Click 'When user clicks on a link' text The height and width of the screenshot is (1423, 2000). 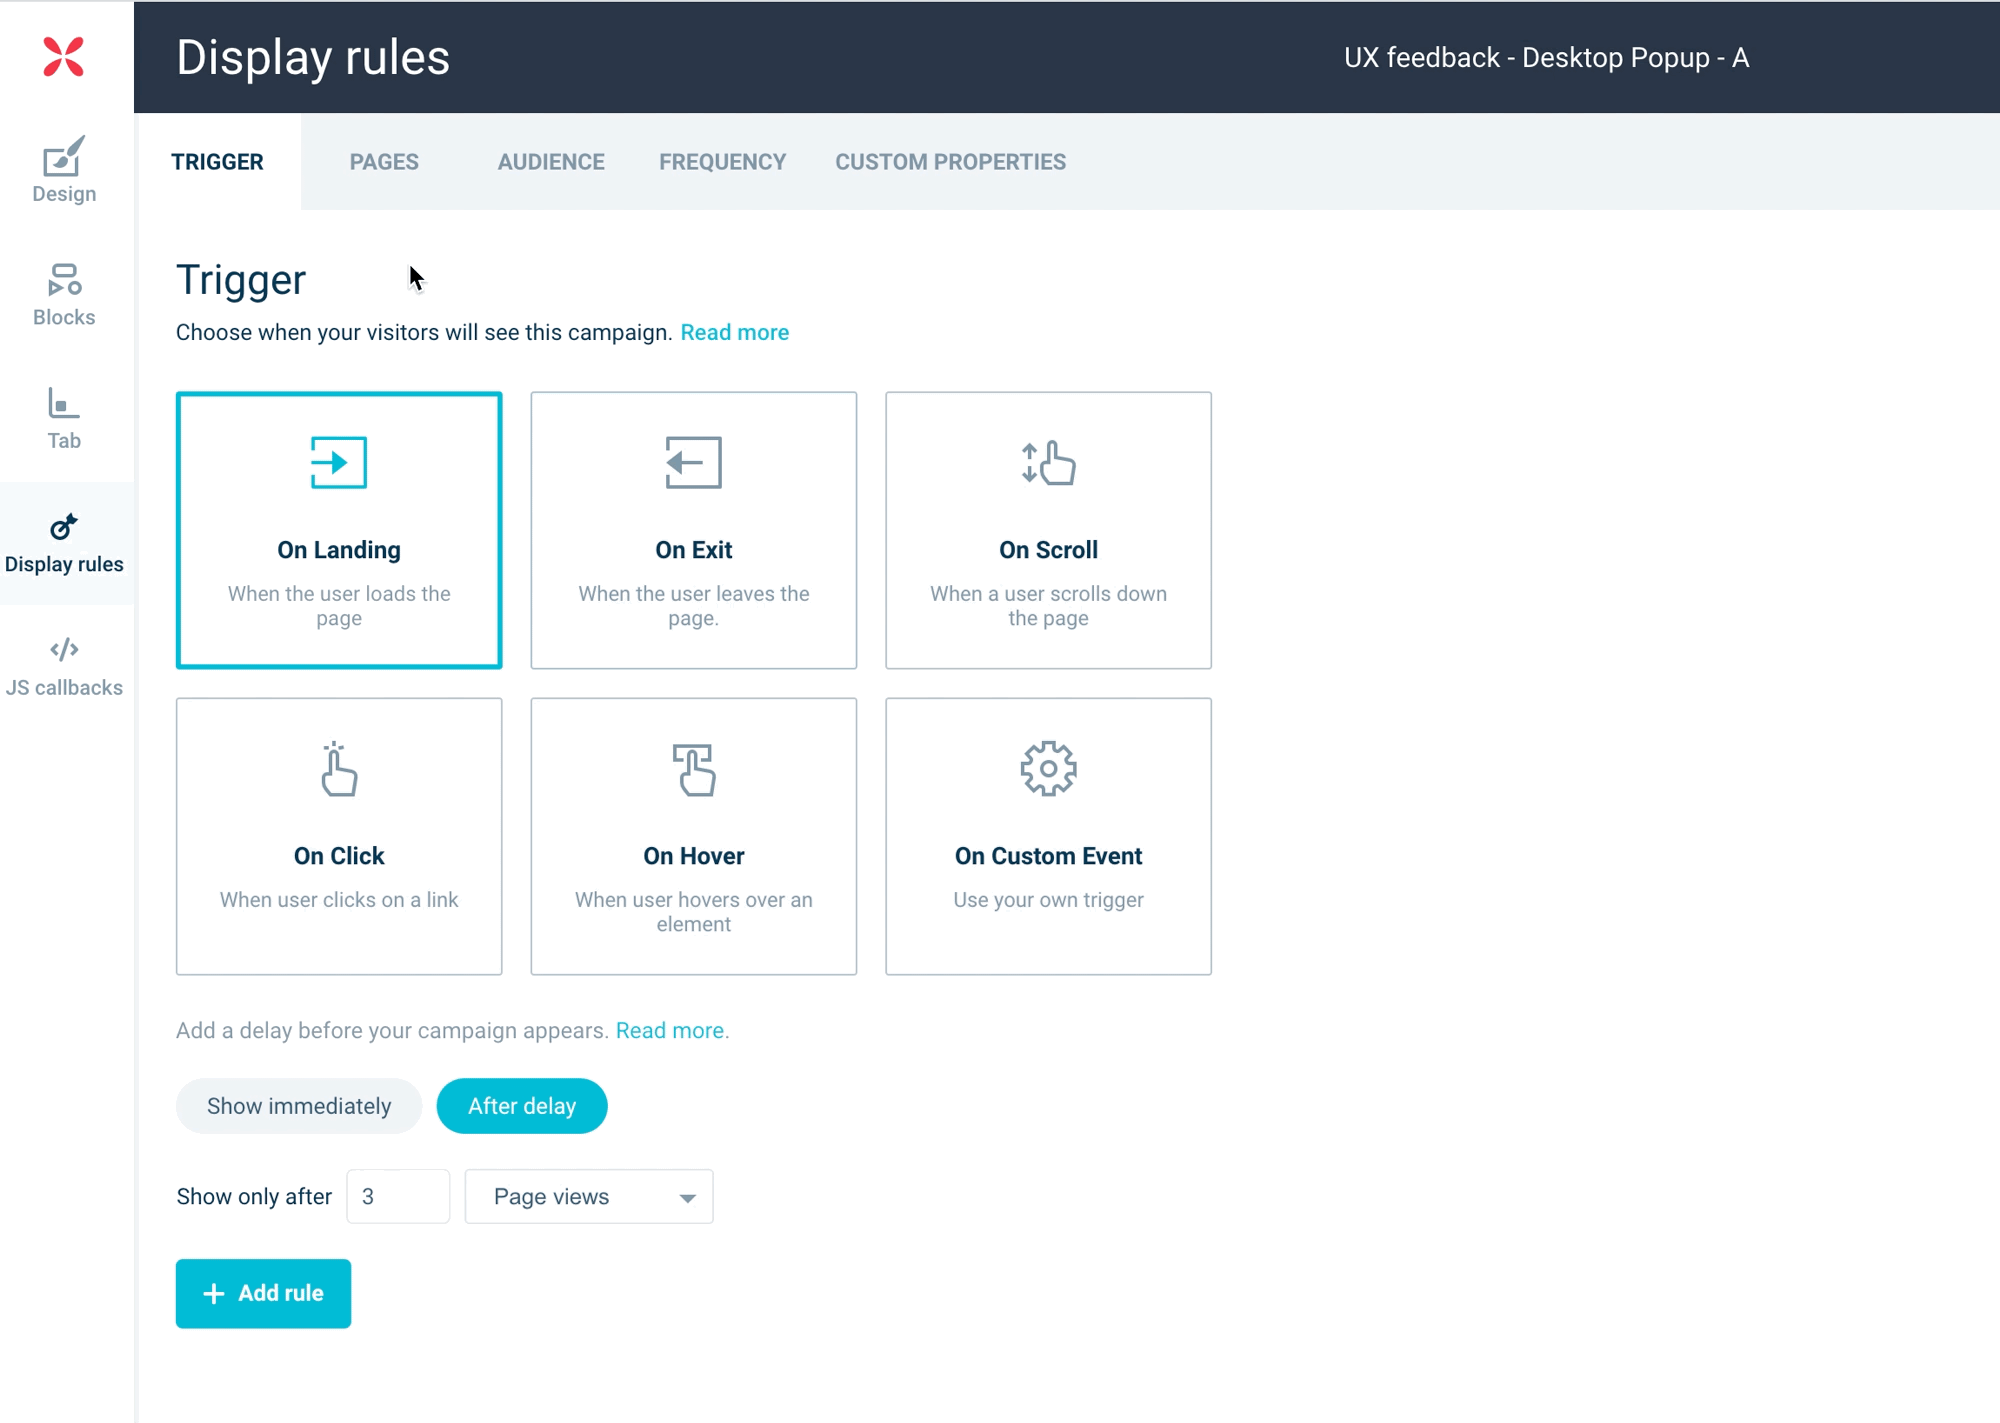pos(339,900)
